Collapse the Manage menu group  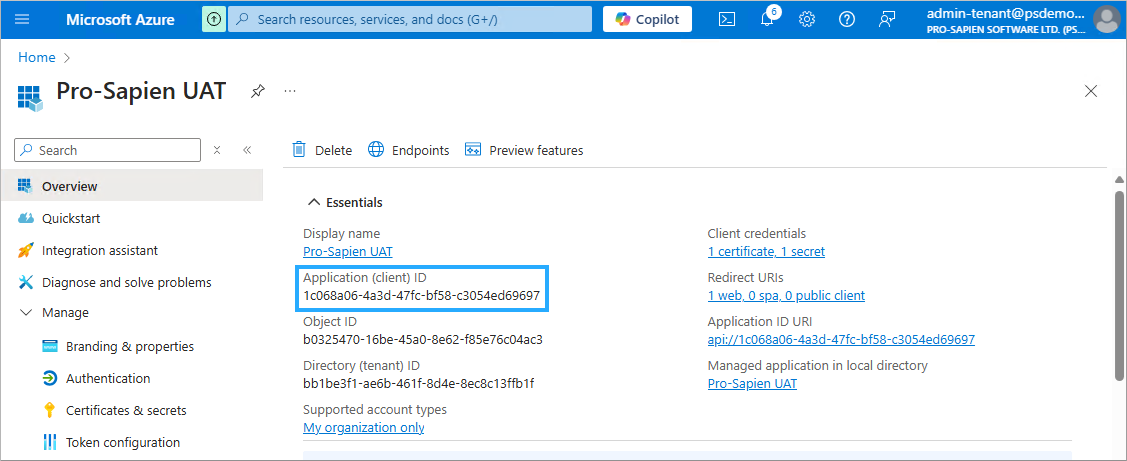(27, 313)
